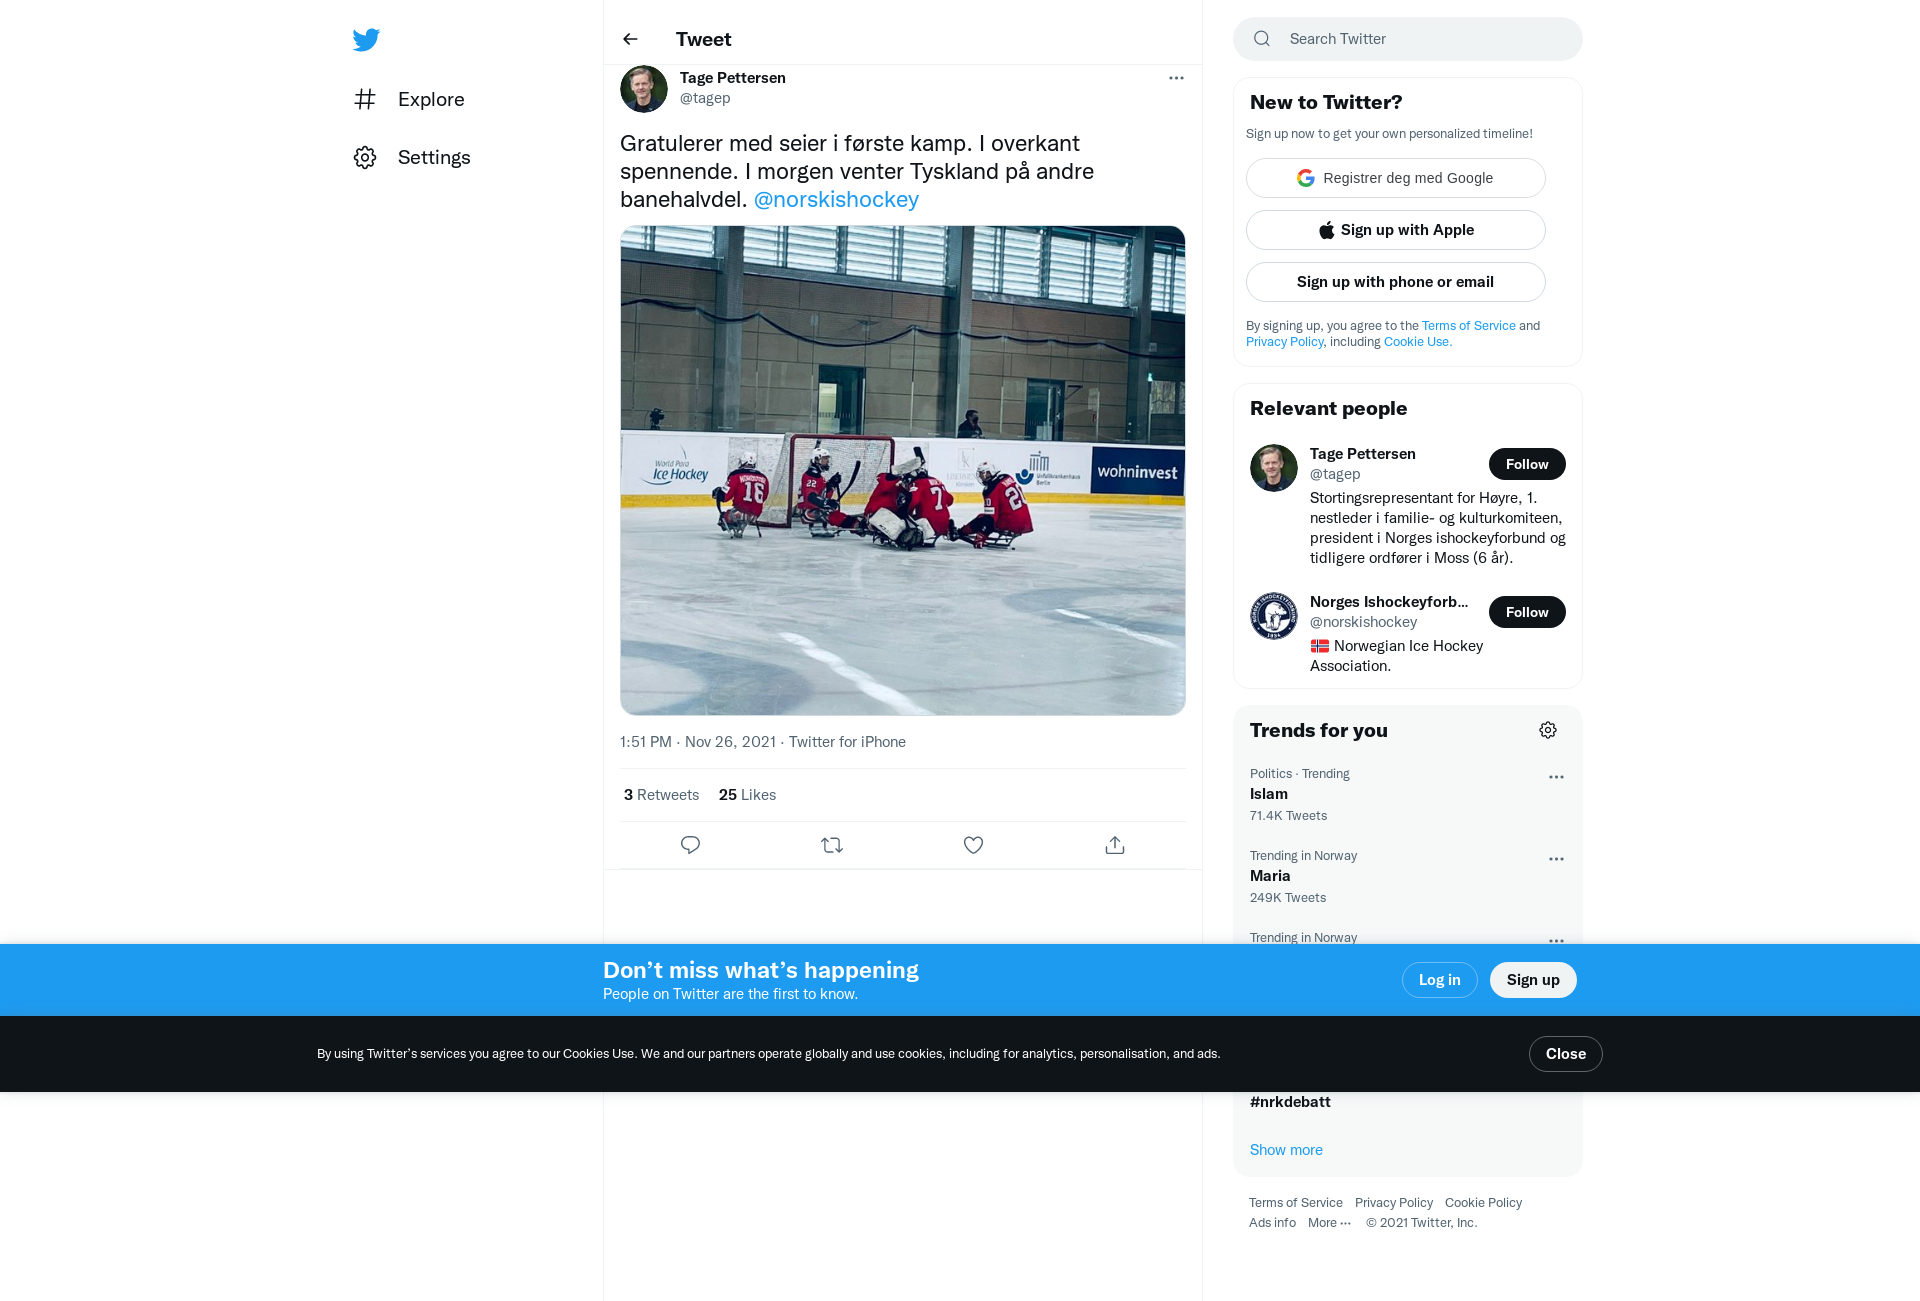Open the tweet's more options menu
This screenshot has width=1920, height=1301.
(1176, 78)
